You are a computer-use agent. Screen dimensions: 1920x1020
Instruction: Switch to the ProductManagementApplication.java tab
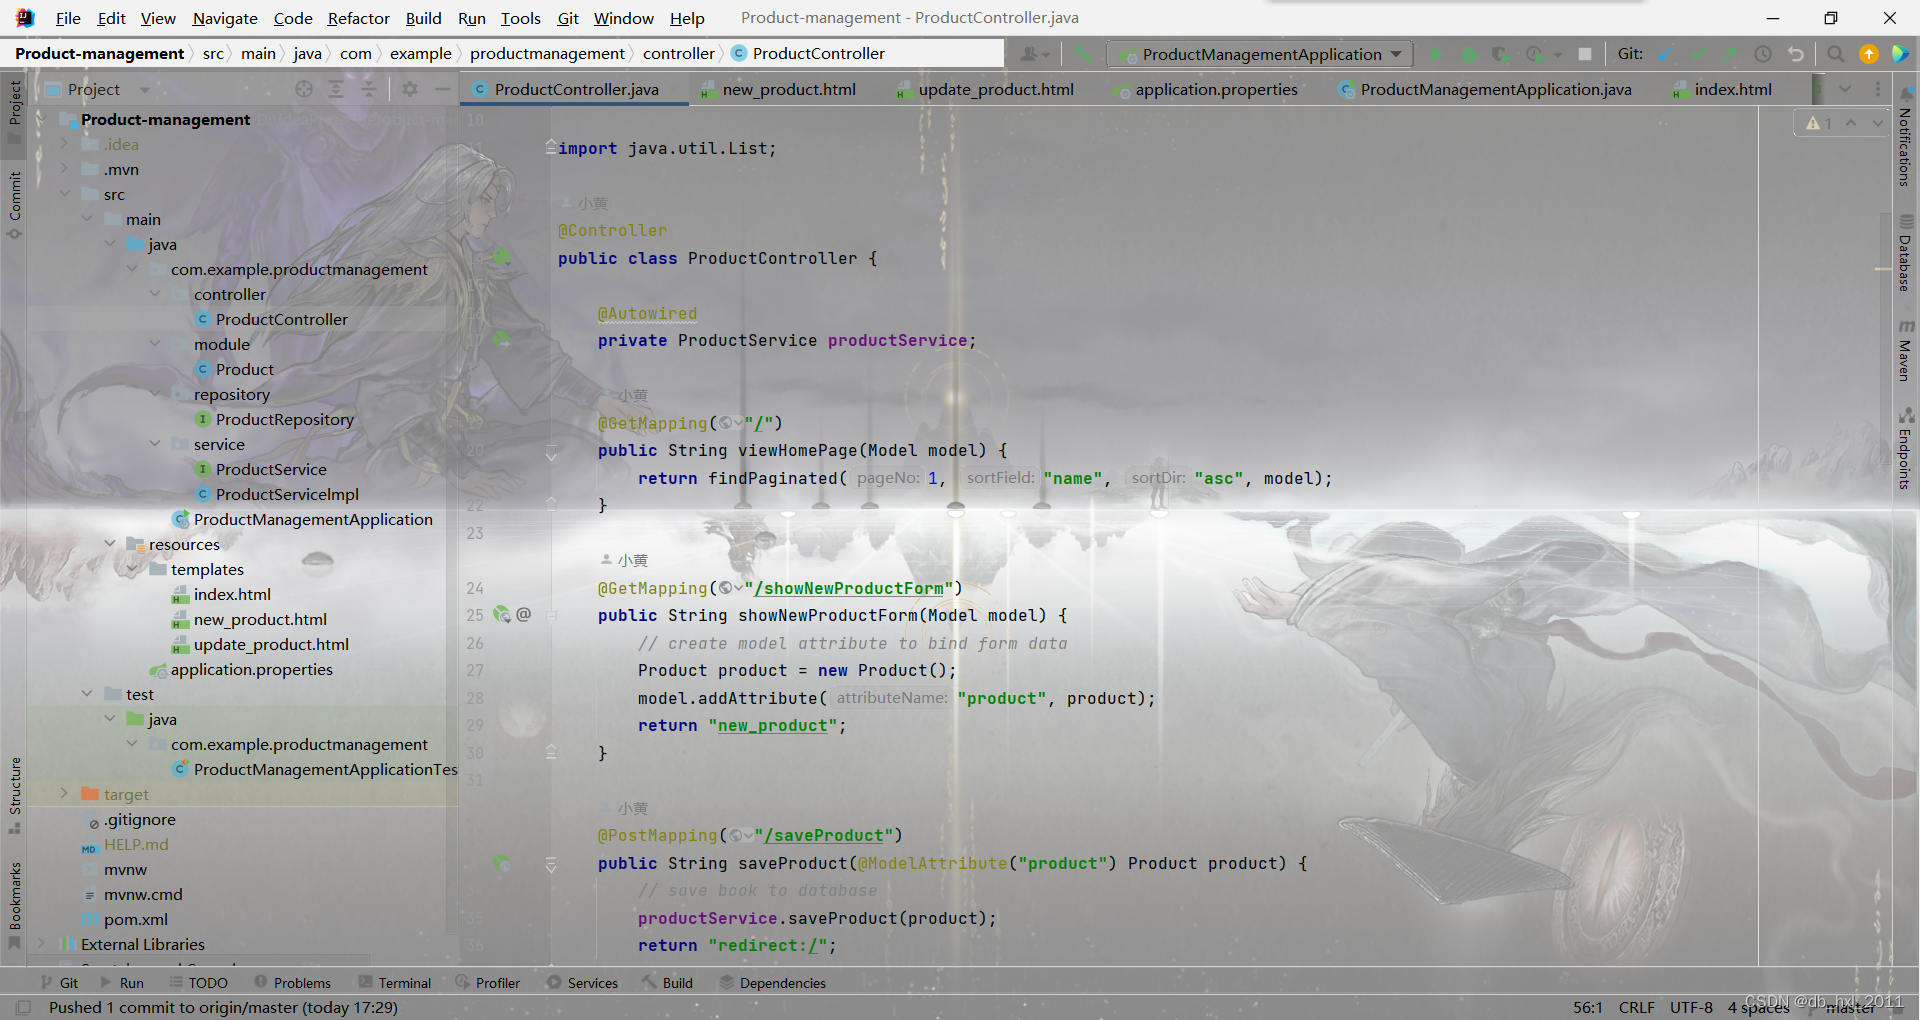click(1487, 89)
